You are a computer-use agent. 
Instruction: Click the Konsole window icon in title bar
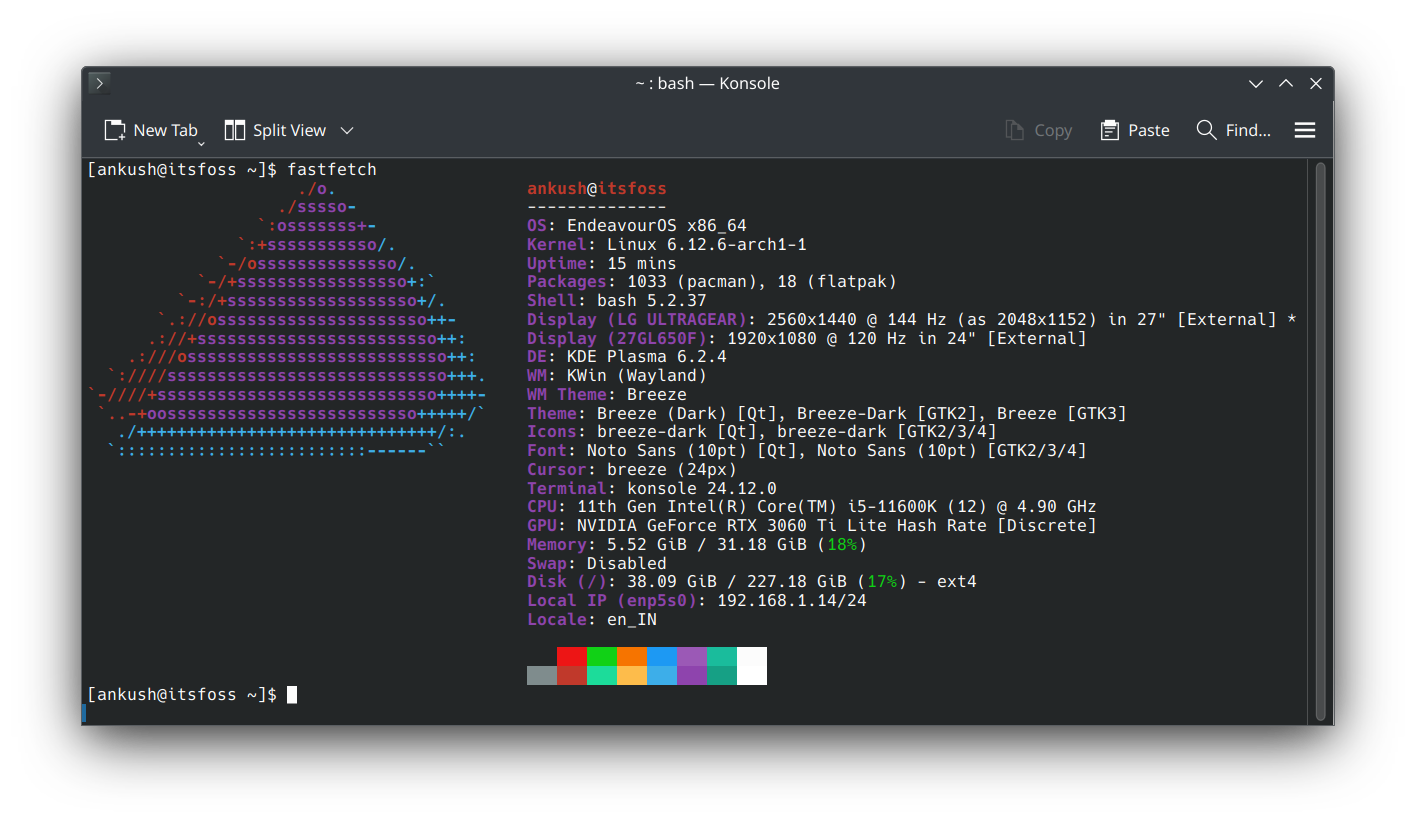(x=99, y=83)
